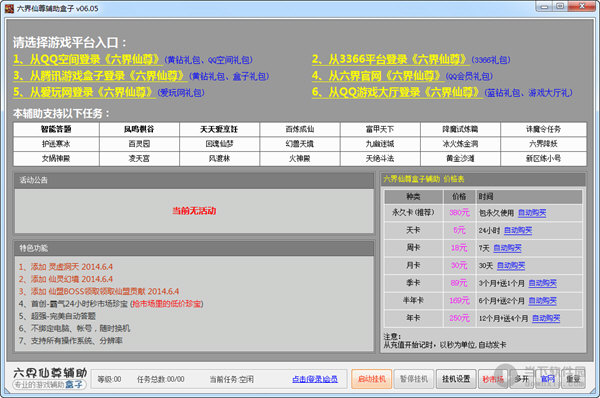
Task: Click the red 秒市场 button
Action: tap(493, 379)
